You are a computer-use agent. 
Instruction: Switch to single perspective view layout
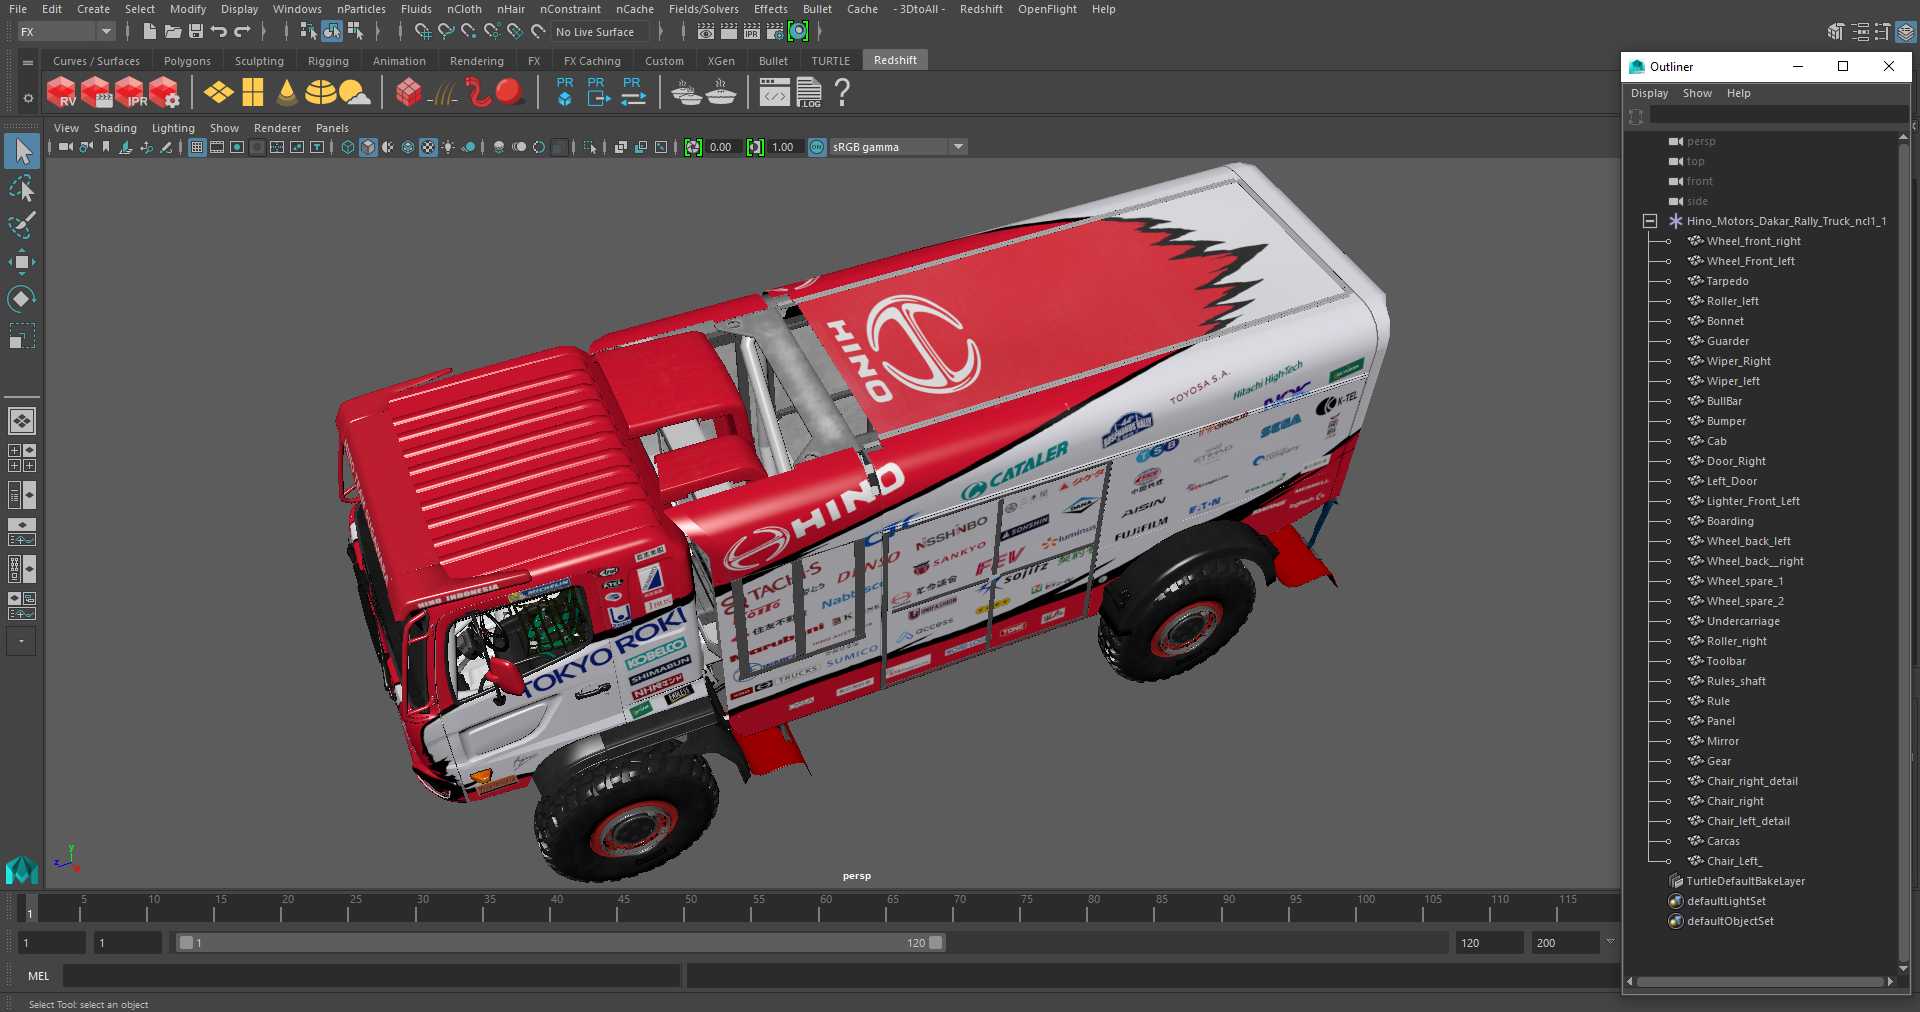pos(22,421)
